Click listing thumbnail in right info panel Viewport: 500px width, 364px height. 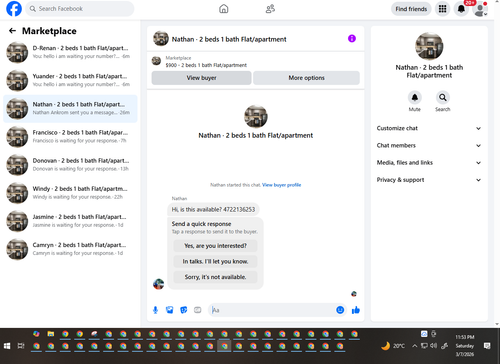tap(429, 46)
